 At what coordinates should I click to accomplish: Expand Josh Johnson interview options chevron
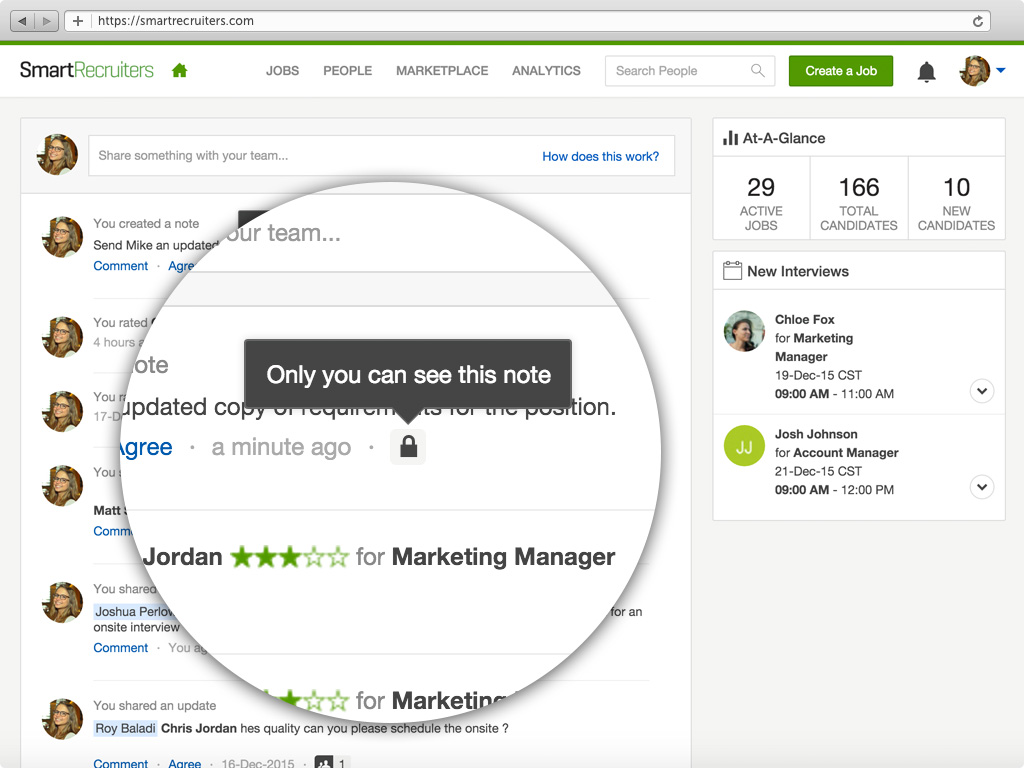(x=982, y=487)
